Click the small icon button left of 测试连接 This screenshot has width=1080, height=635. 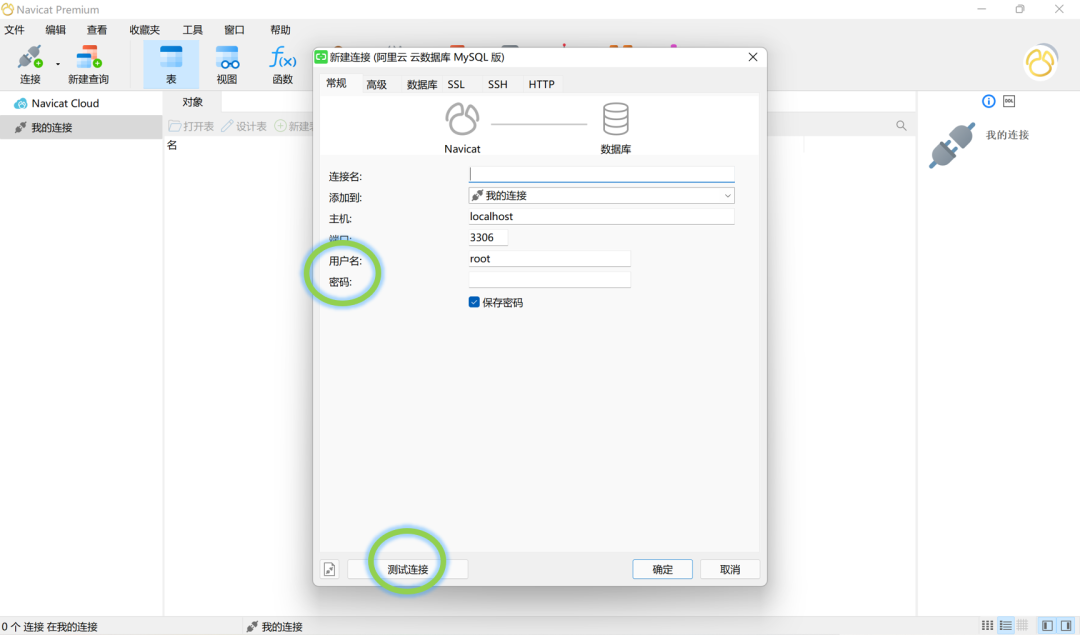pos(330,570)
